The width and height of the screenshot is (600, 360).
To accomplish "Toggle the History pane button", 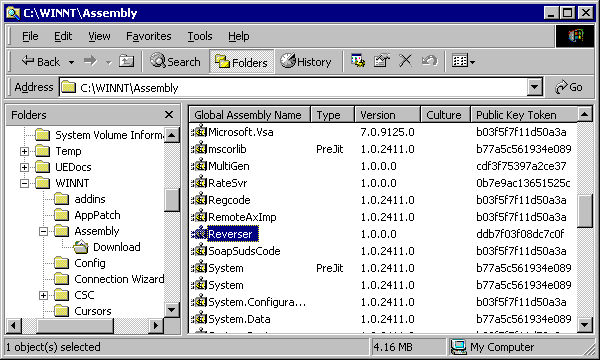I will pyautogui.click(x=306, y=61).
